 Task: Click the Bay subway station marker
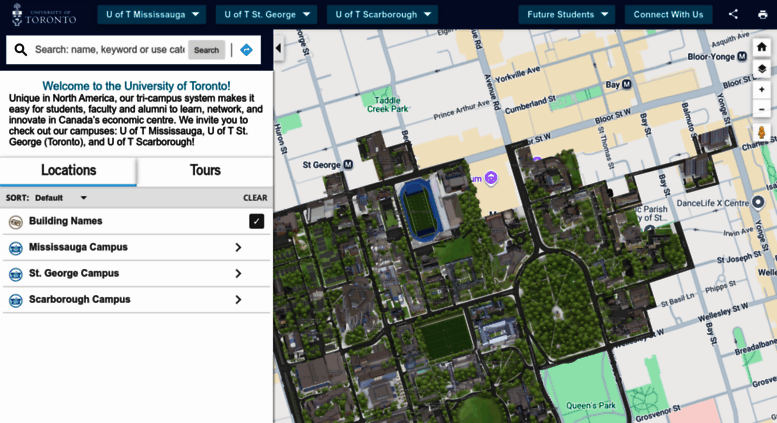[x=626, y=85]
